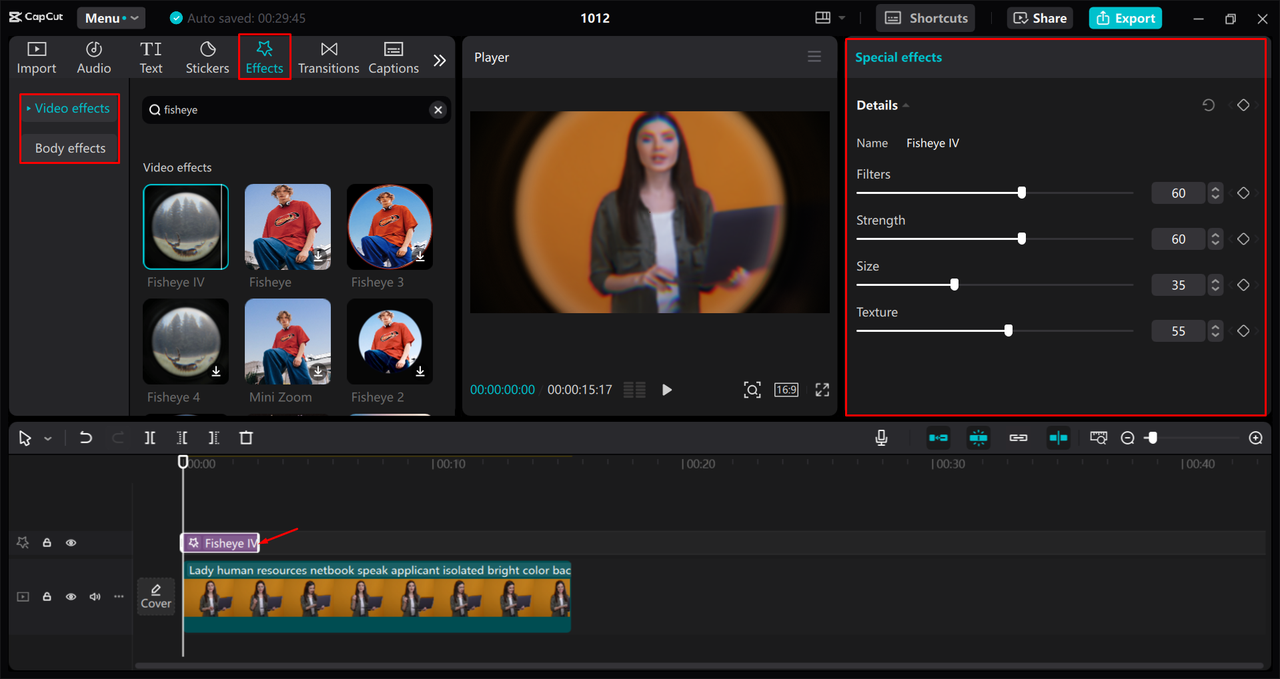Screen dimensions: 1280x679
Task: Open the selection tool dropdown arrow
Action: (x=47, y=439)
